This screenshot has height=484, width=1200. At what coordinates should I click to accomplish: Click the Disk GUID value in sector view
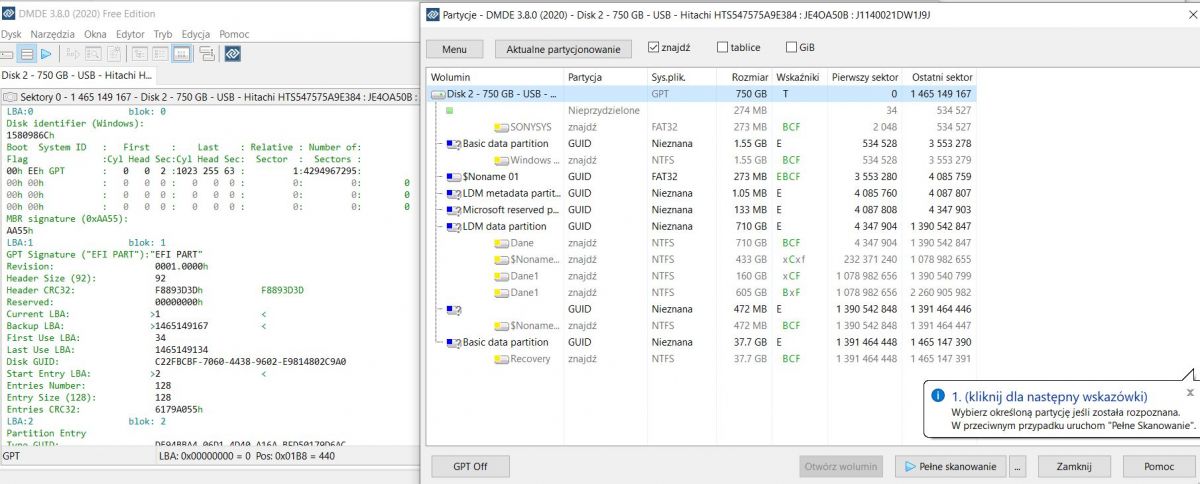click(250, 361)
